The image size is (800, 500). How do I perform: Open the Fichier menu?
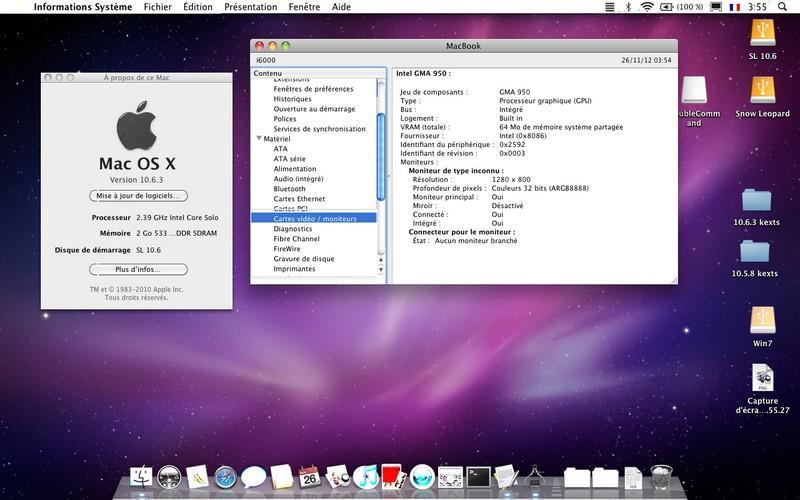tap(157, 7)
